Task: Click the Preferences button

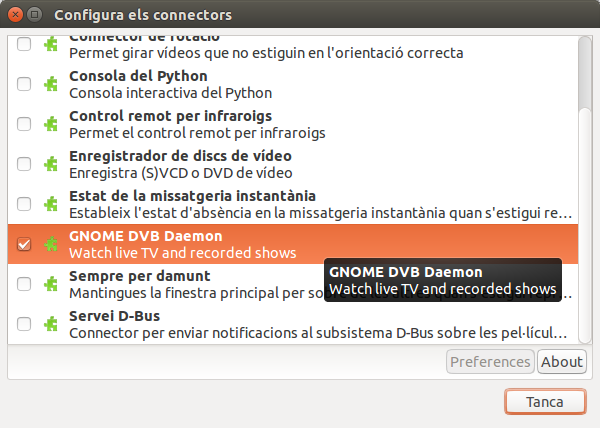Action: 490,362
